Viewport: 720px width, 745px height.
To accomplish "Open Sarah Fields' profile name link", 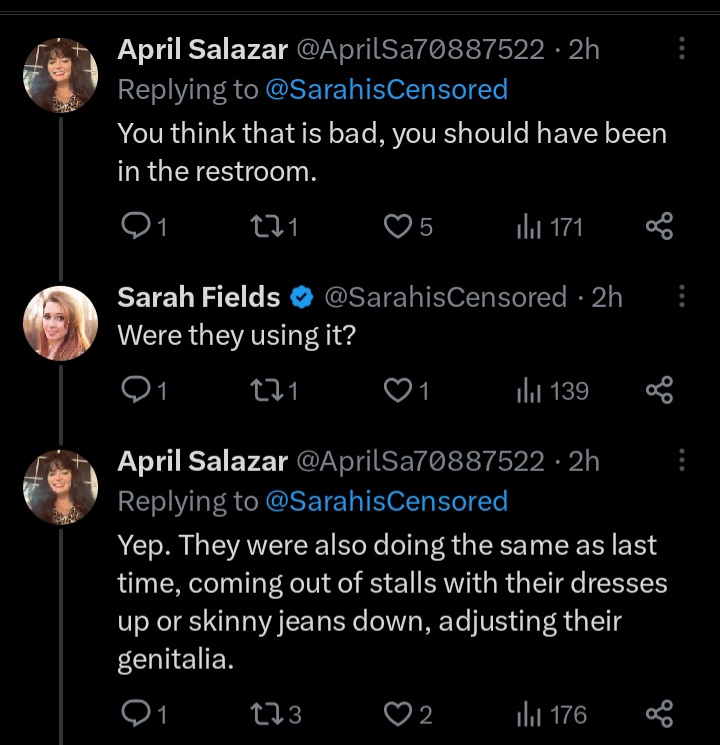I will (199, 297).
